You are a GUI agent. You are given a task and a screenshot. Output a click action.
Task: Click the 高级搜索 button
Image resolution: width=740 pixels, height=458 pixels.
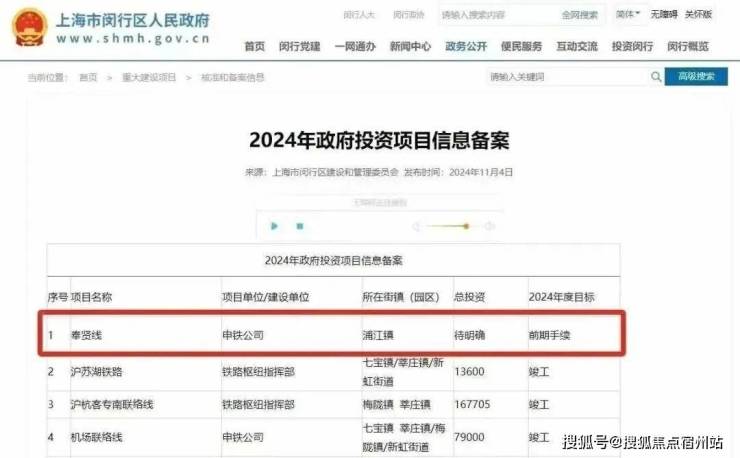696,76
